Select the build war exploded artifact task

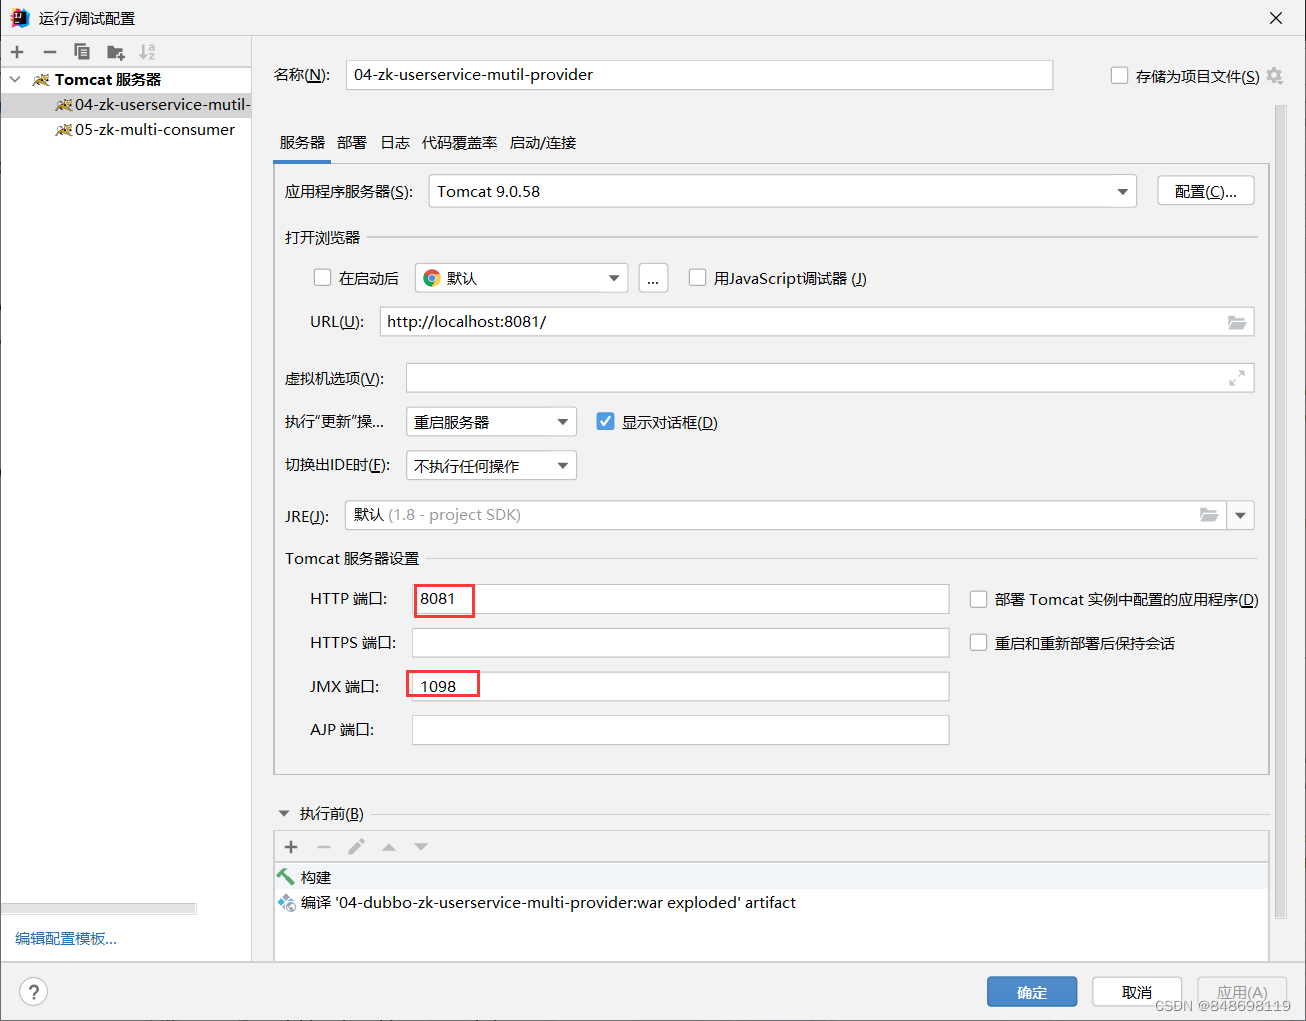(x=771, y=902)
